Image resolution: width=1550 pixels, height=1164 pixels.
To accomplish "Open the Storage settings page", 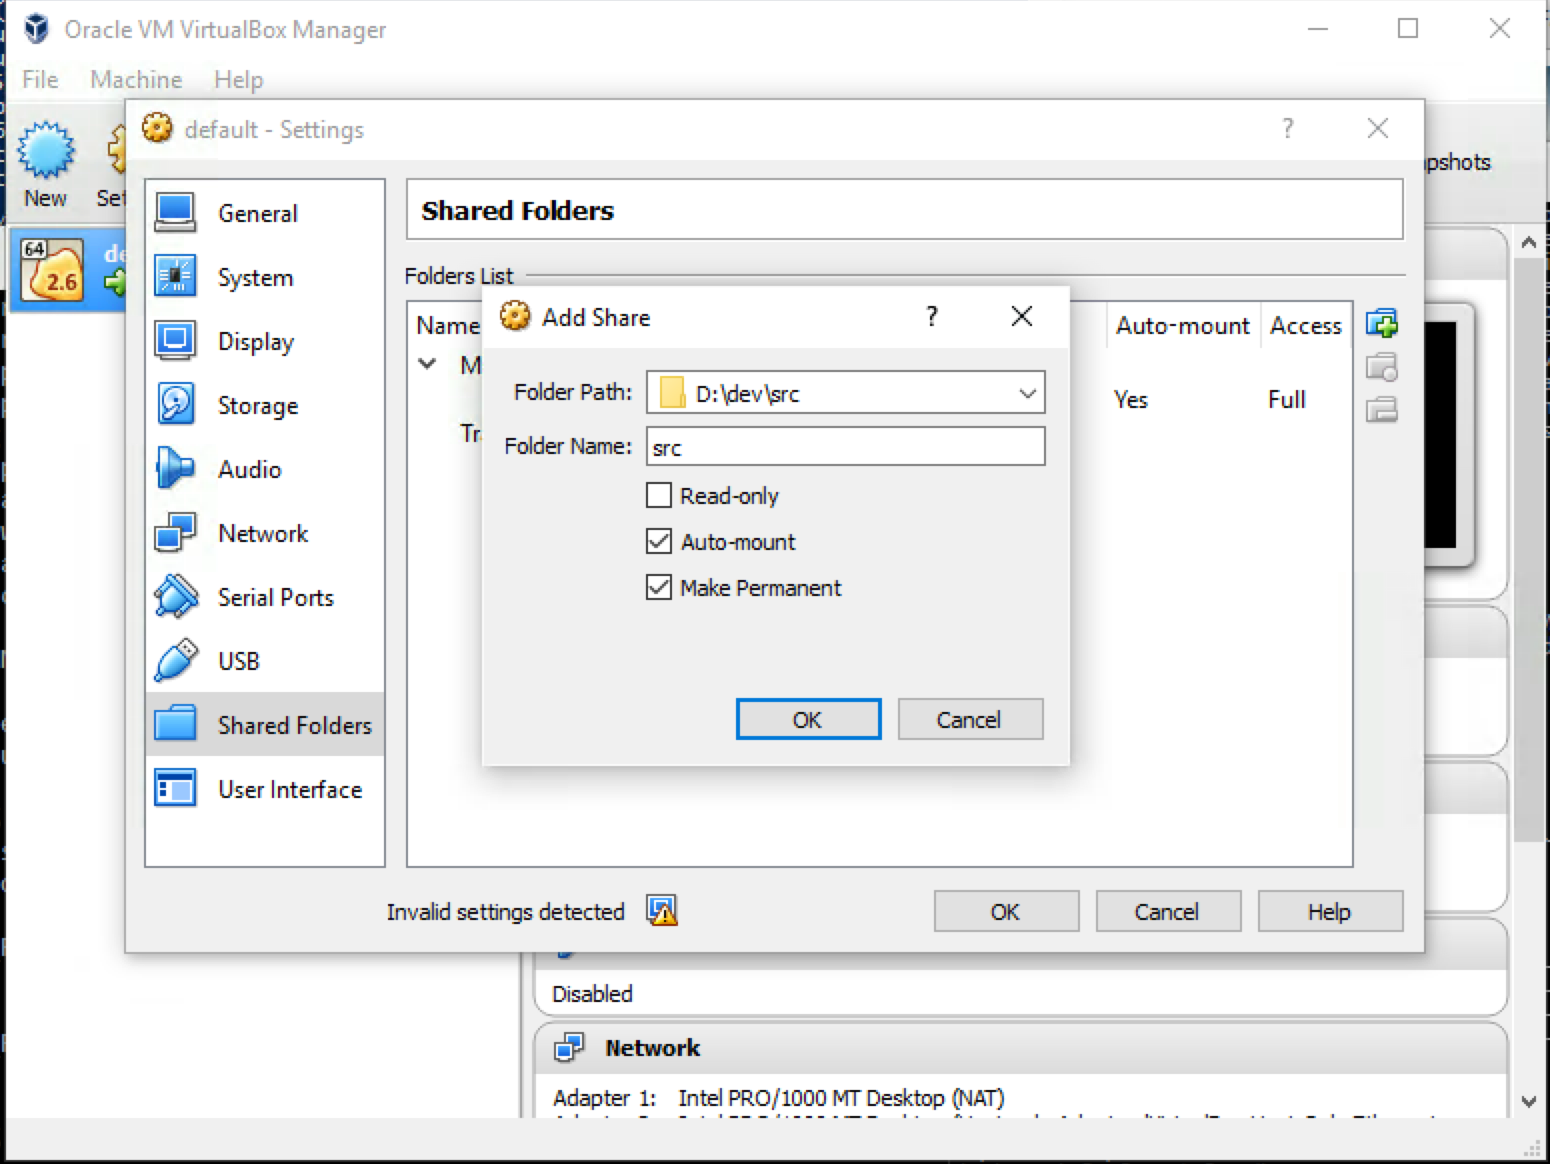I will (x=257, y=405).
